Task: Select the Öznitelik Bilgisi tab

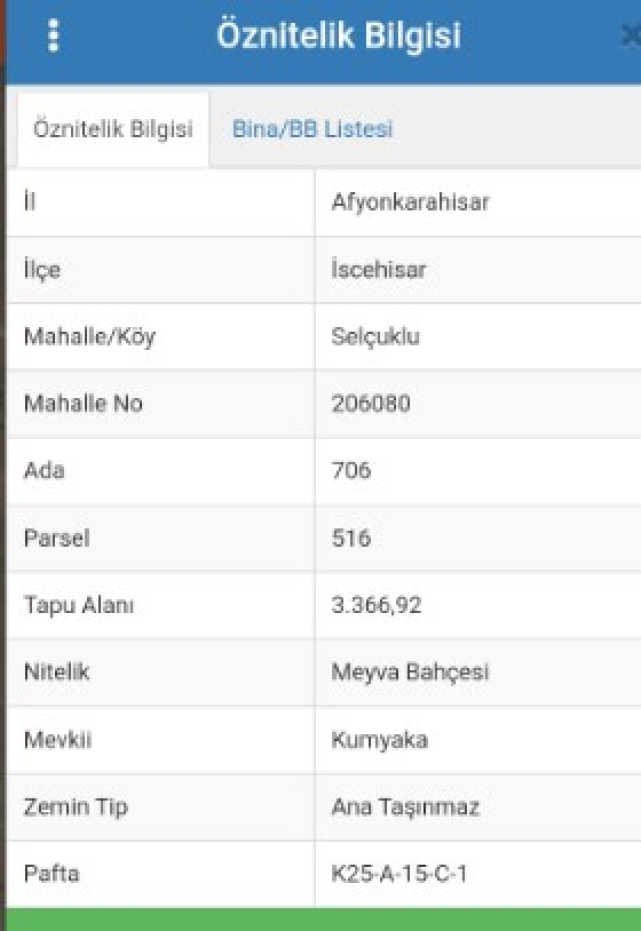Action: [113, 129]
